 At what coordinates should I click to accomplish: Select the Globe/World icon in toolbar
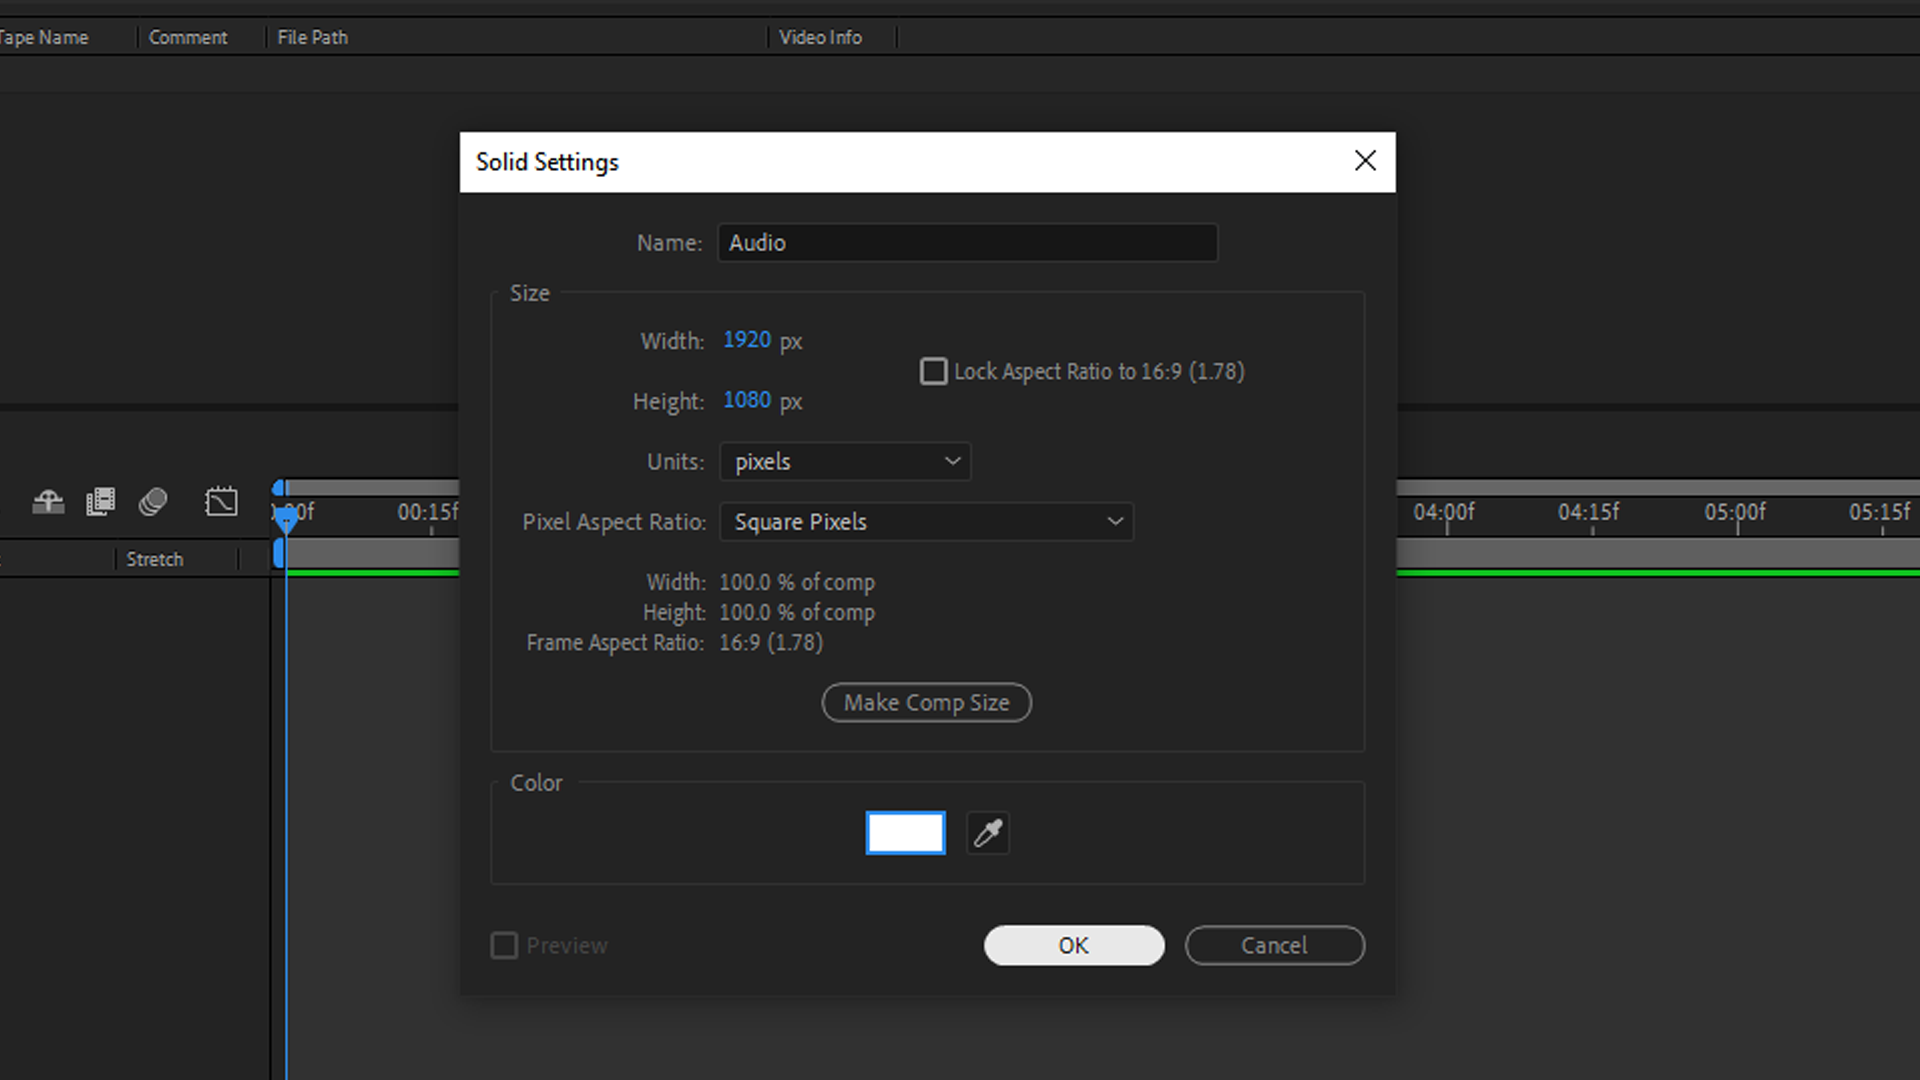tap(154, 501)
